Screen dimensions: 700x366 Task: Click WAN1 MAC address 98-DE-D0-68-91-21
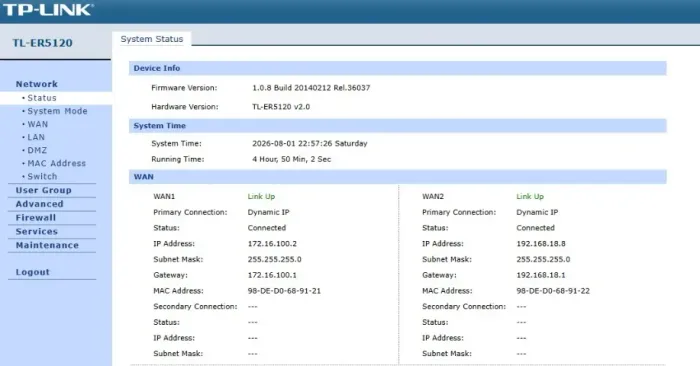[x=284, y=291]
